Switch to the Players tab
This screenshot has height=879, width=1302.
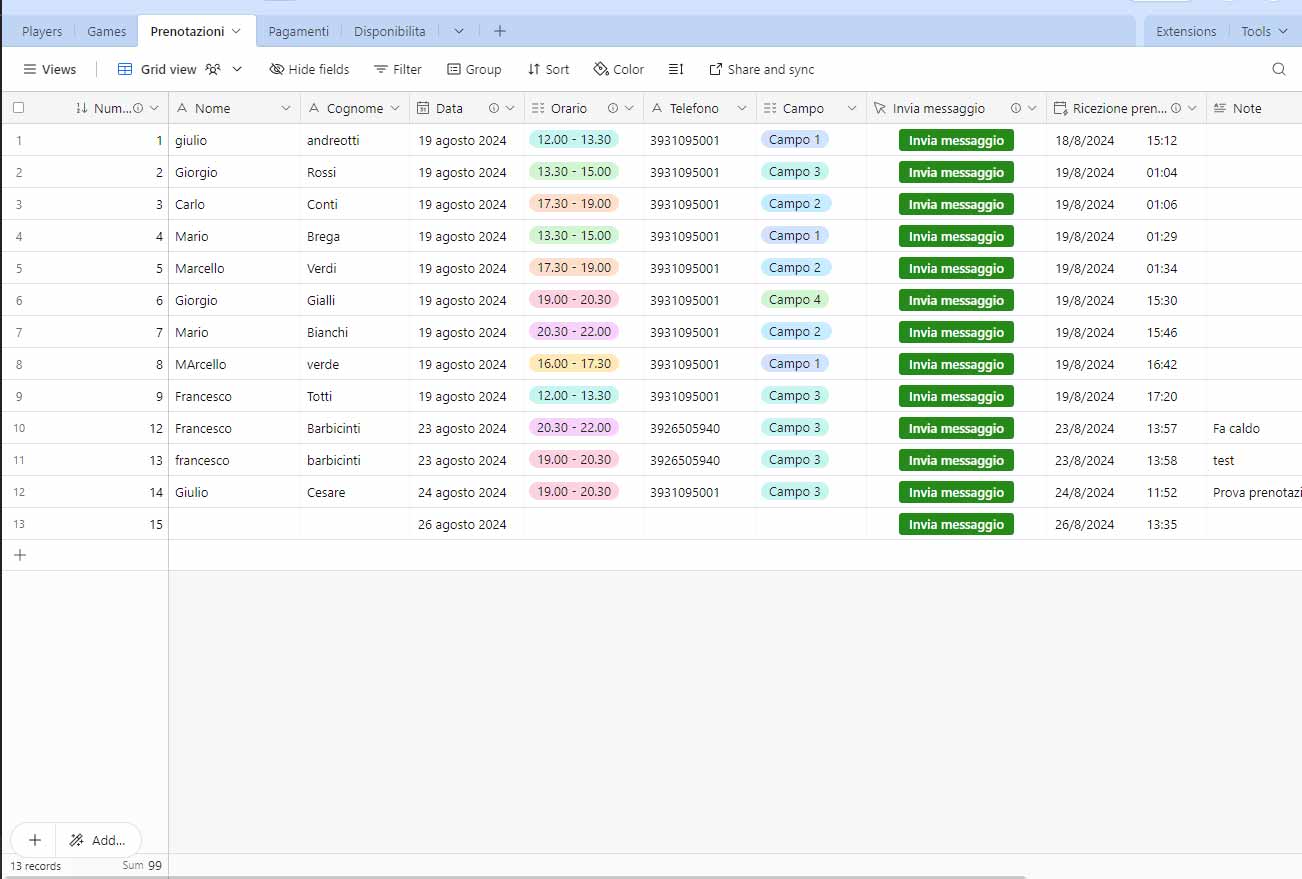point(42,31)
